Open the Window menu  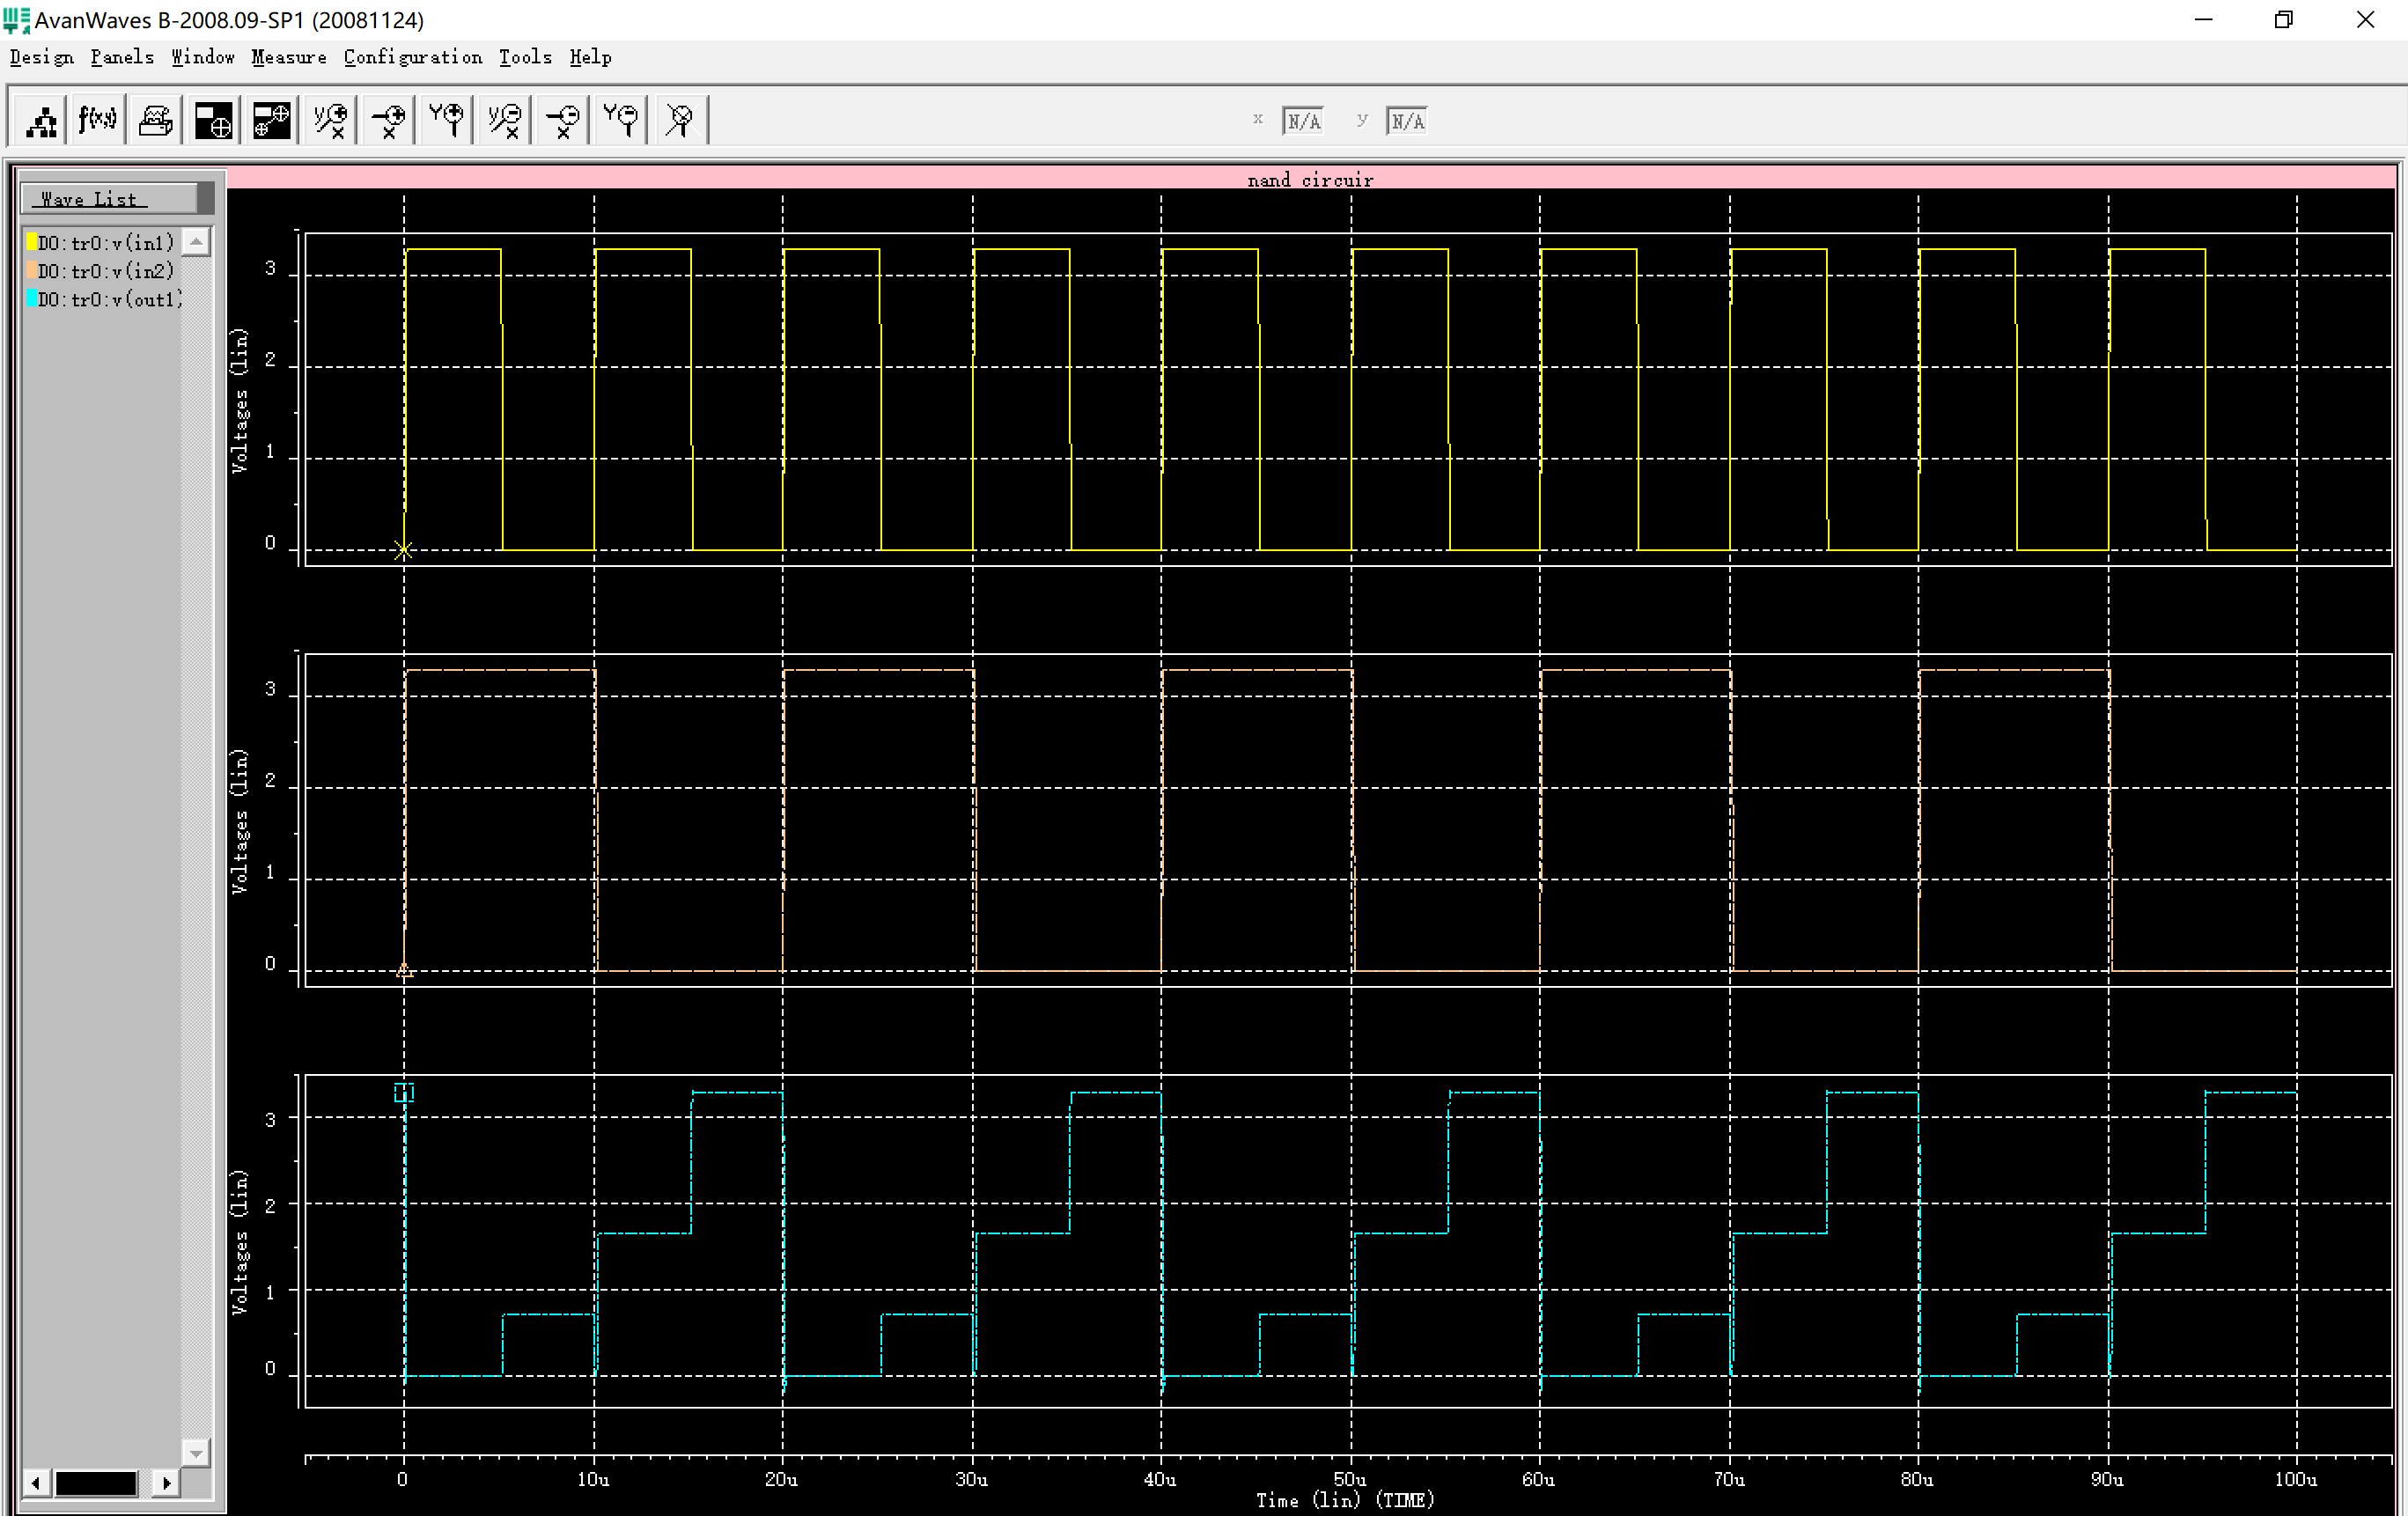(x=202, y=57)
